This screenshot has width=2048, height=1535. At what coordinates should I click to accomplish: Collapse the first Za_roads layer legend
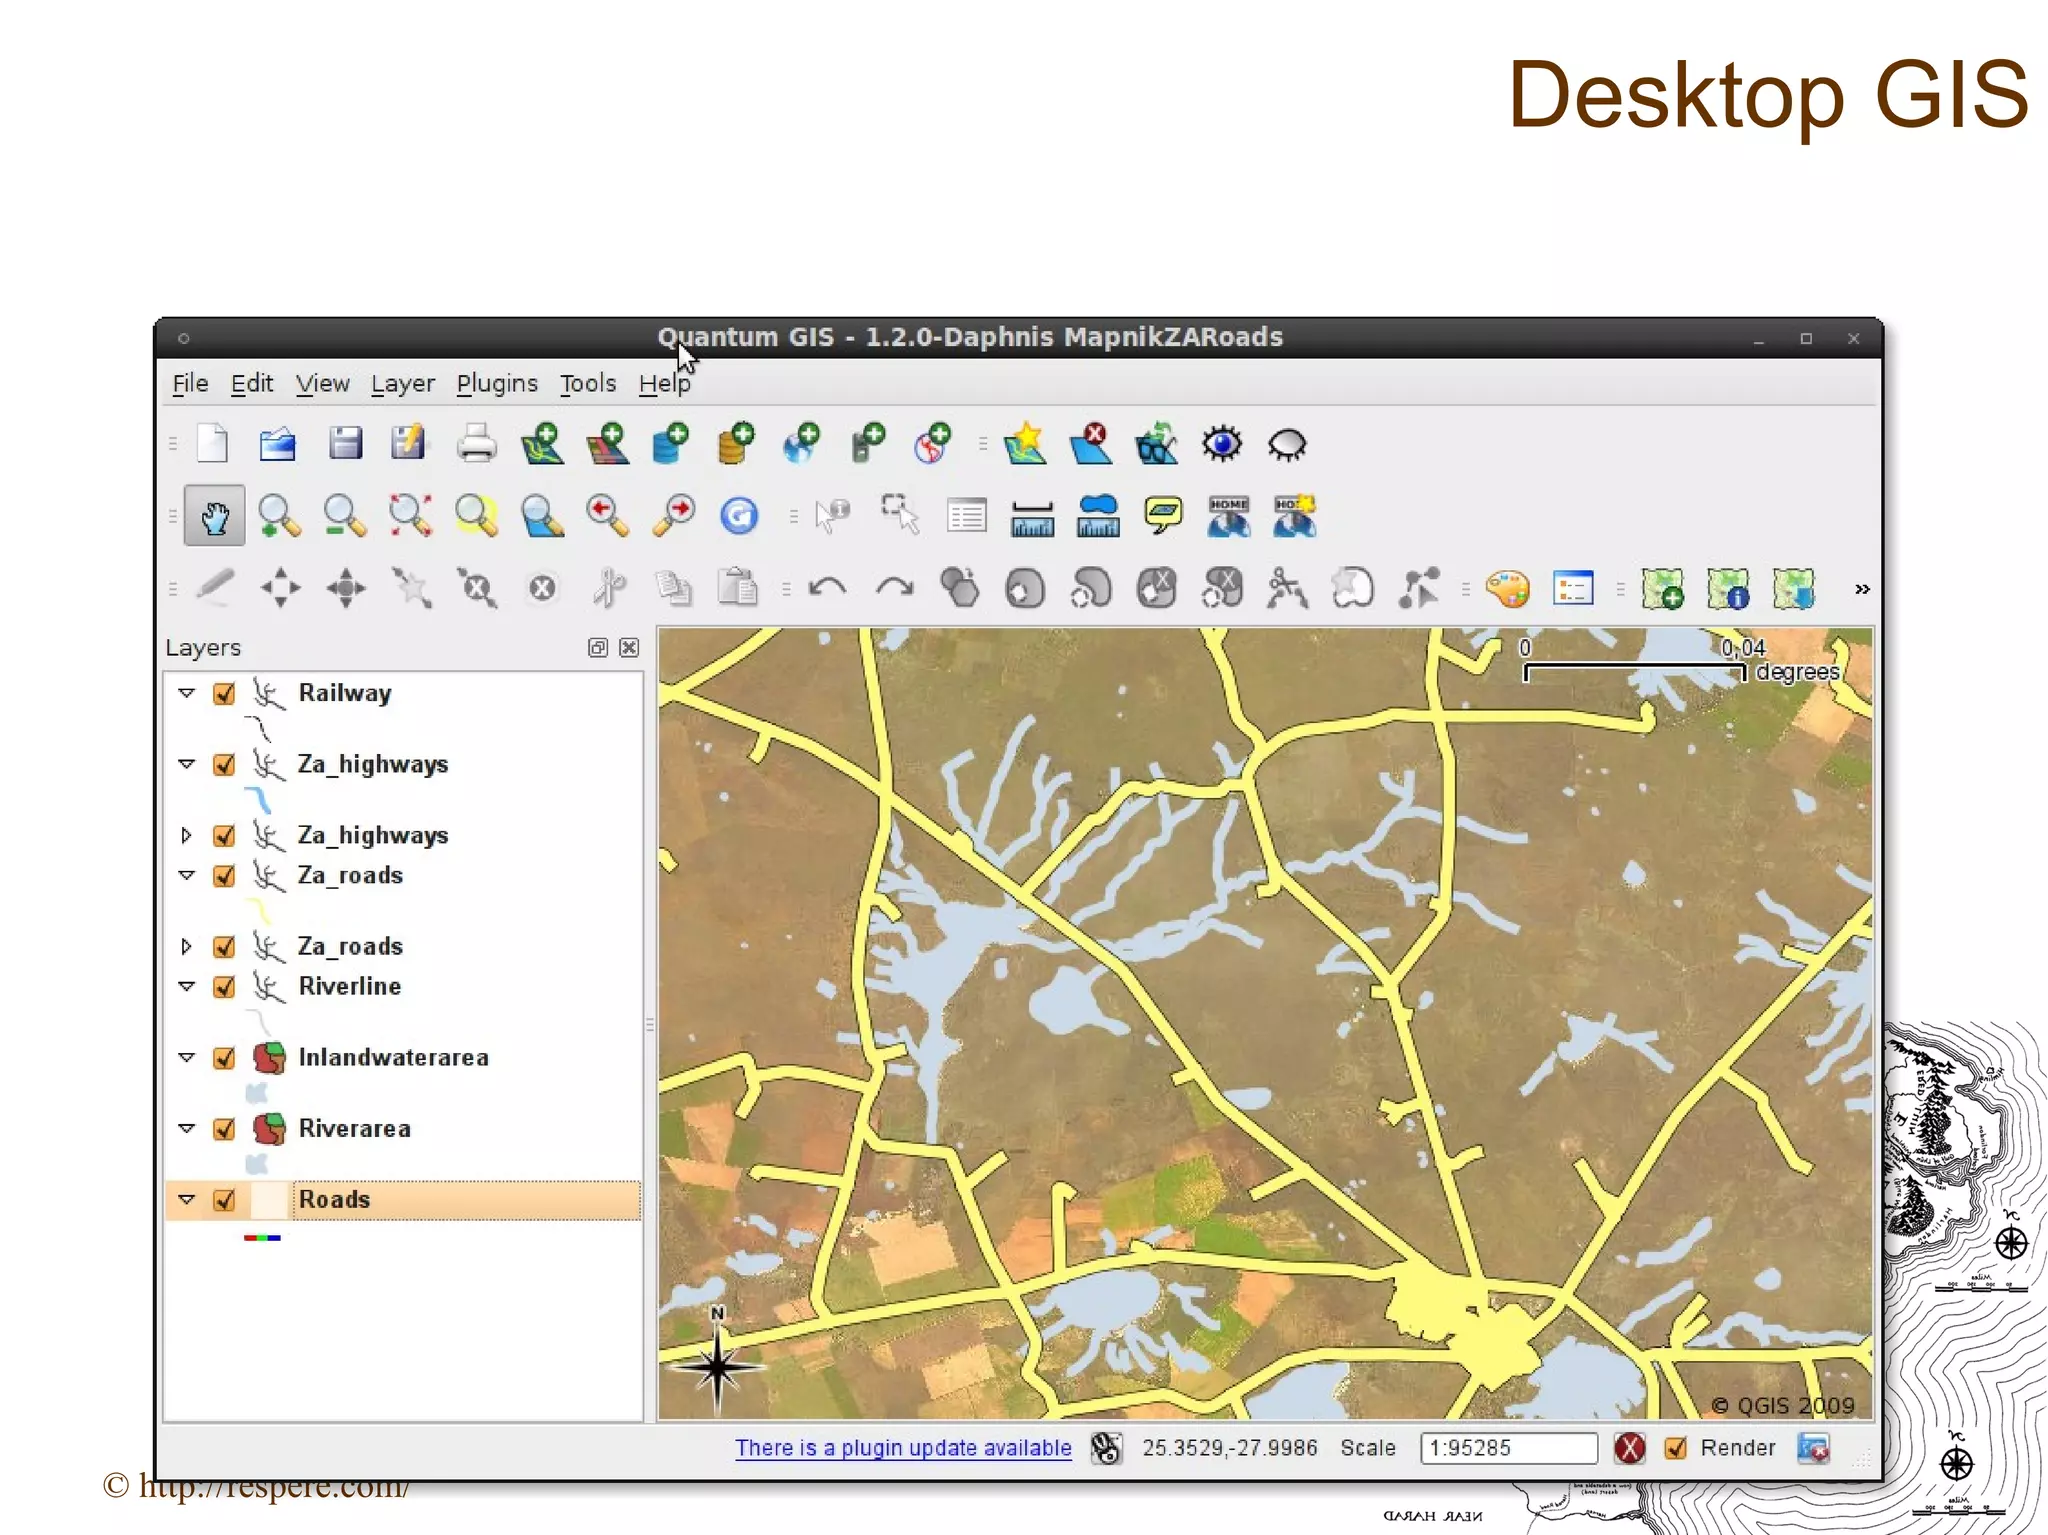click(x=186, y=874)
